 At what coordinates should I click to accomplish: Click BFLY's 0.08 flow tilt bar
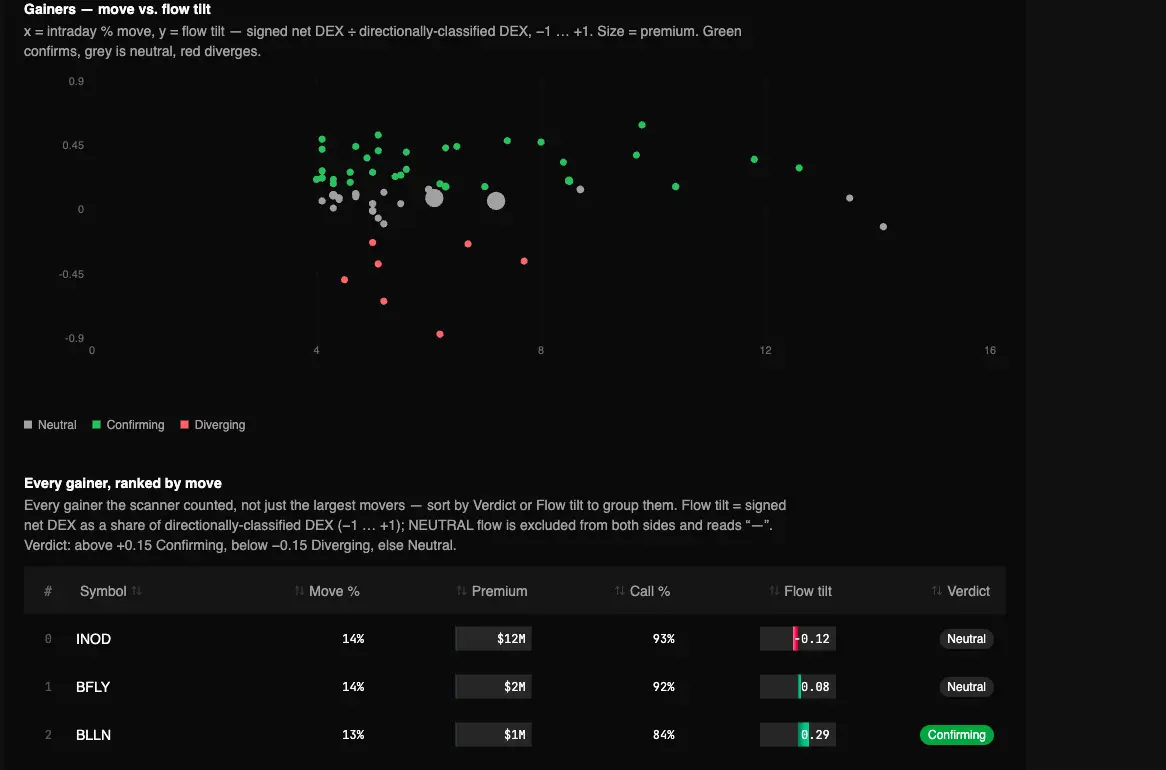798,687
